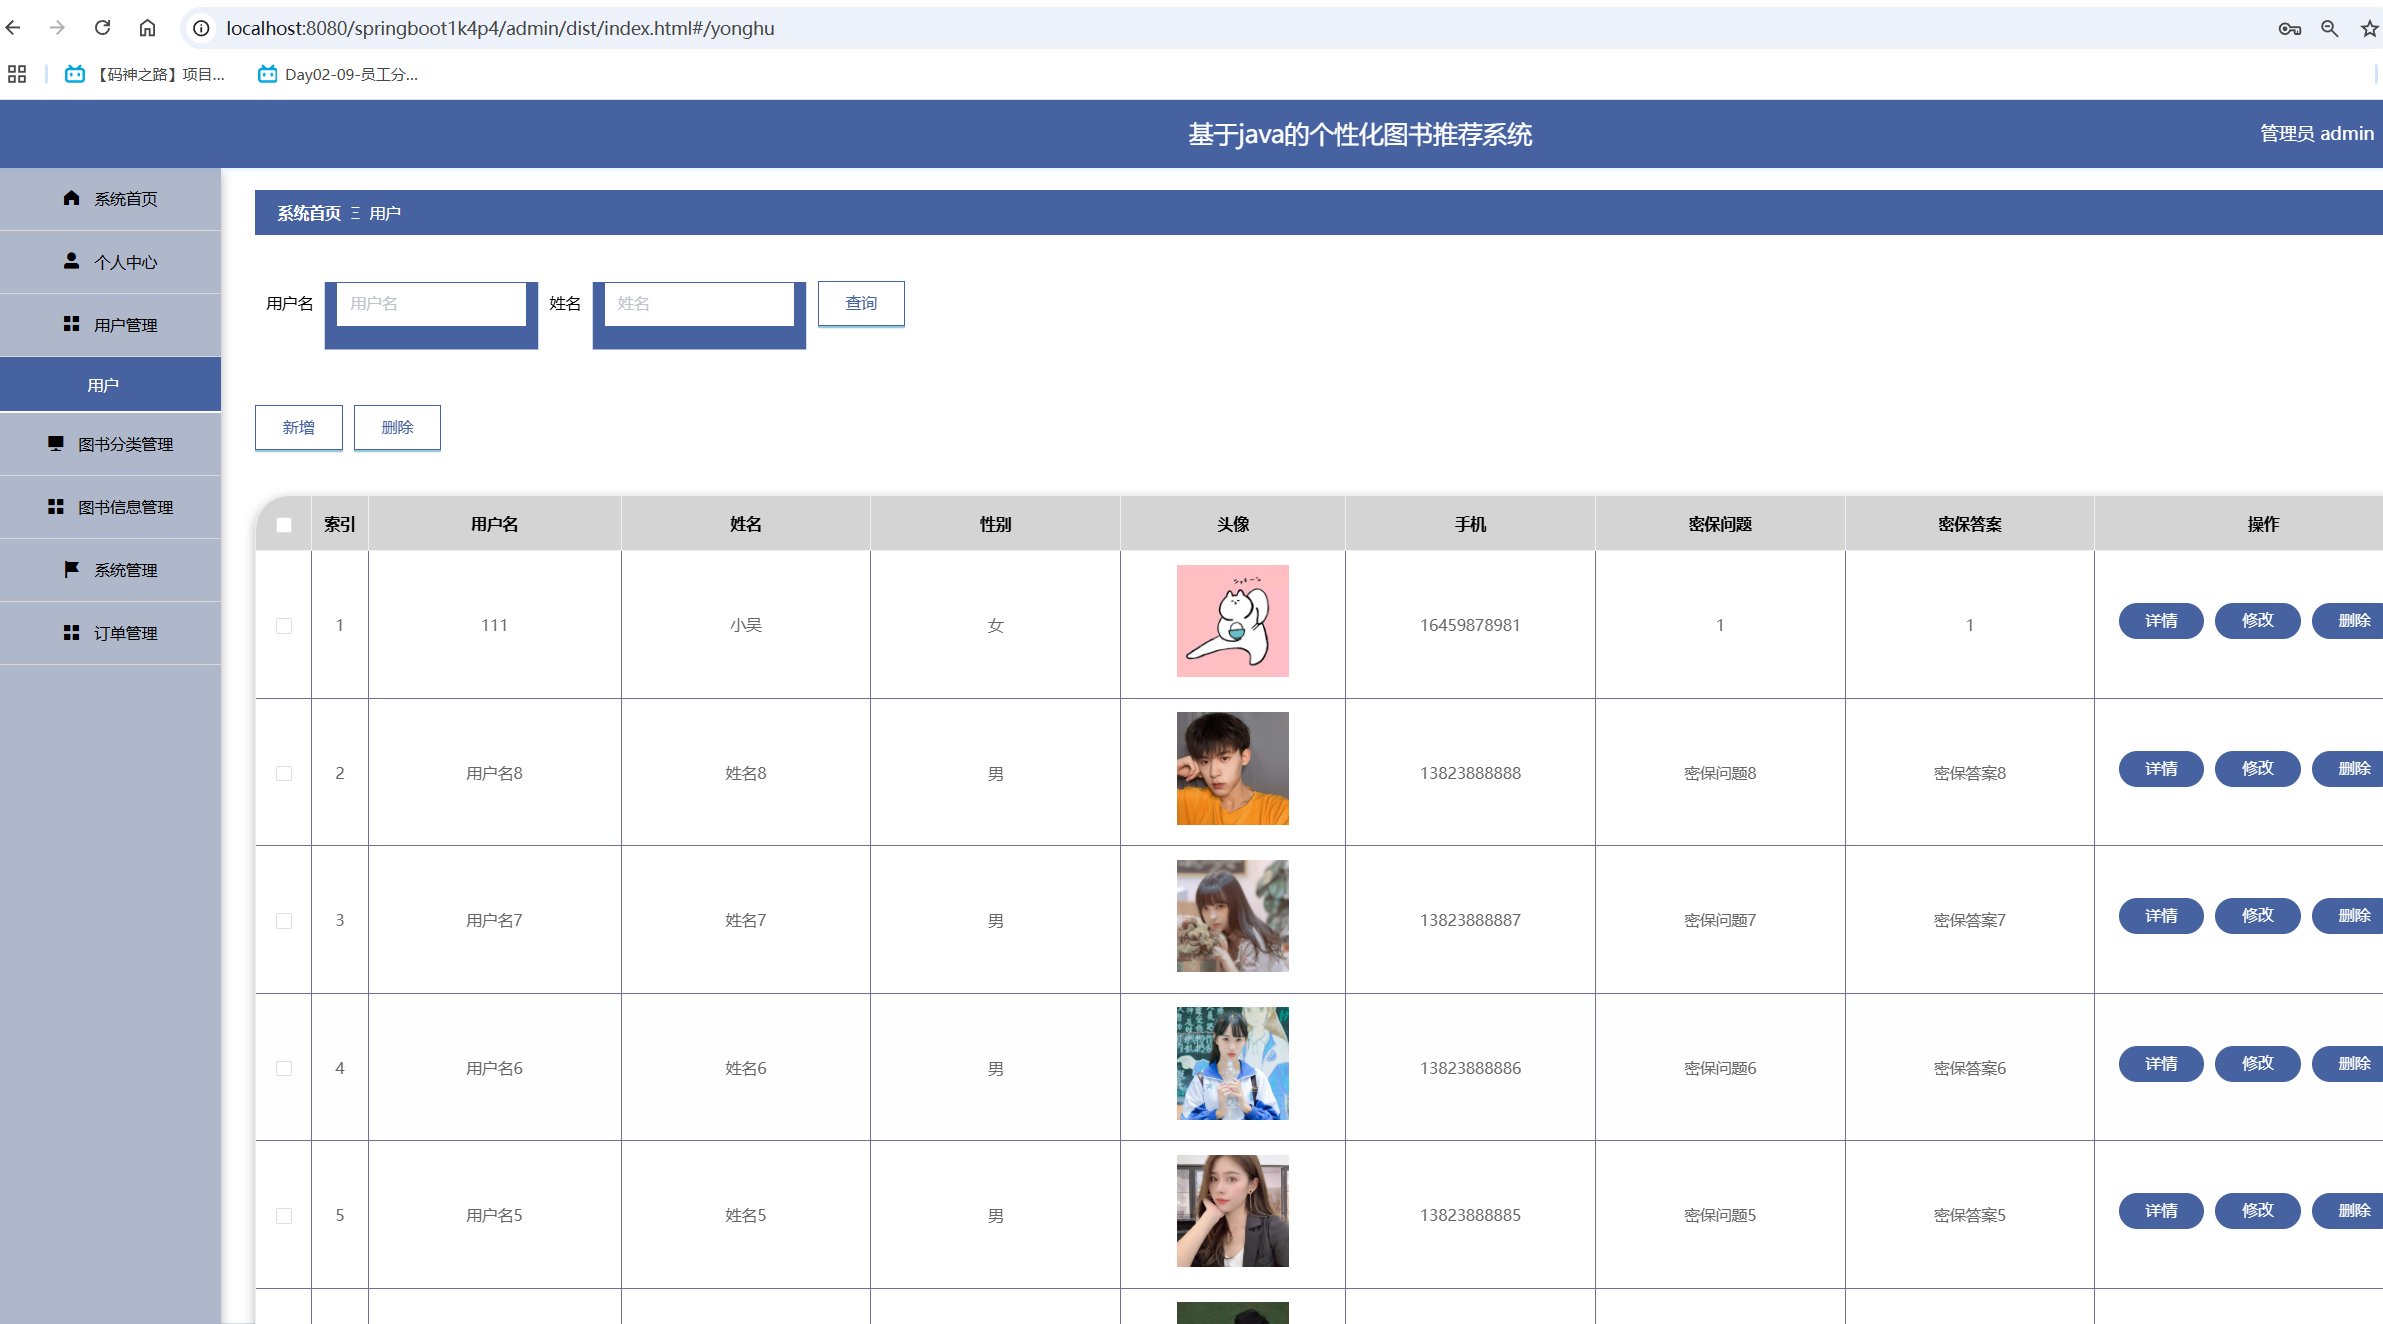
Task: Expand 用户管理 menu in the sidebar
Action: point(110,325)
